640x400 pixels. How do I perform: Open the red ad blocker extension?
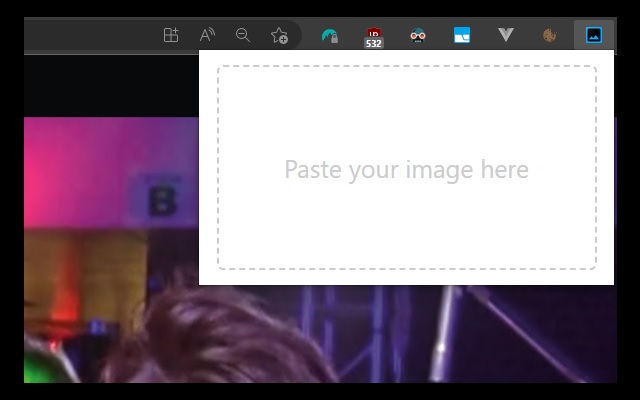coord(374,33)
